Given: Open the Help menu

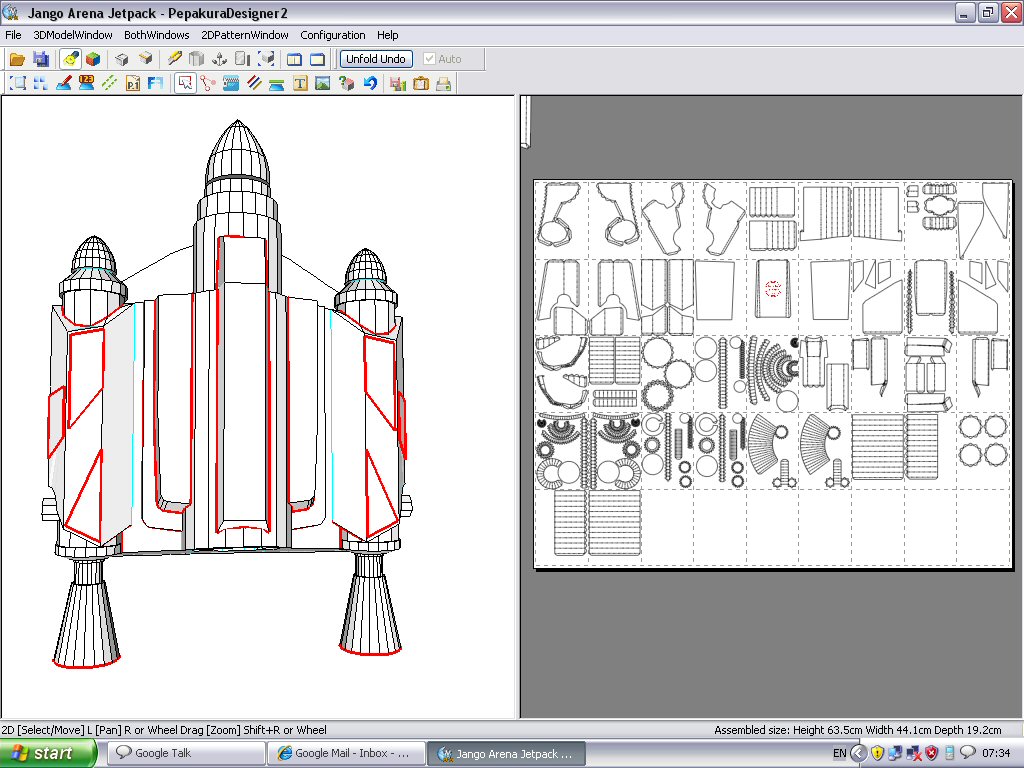Looking at the screenshot, I should pyautogui.click(x=387, y=35).
